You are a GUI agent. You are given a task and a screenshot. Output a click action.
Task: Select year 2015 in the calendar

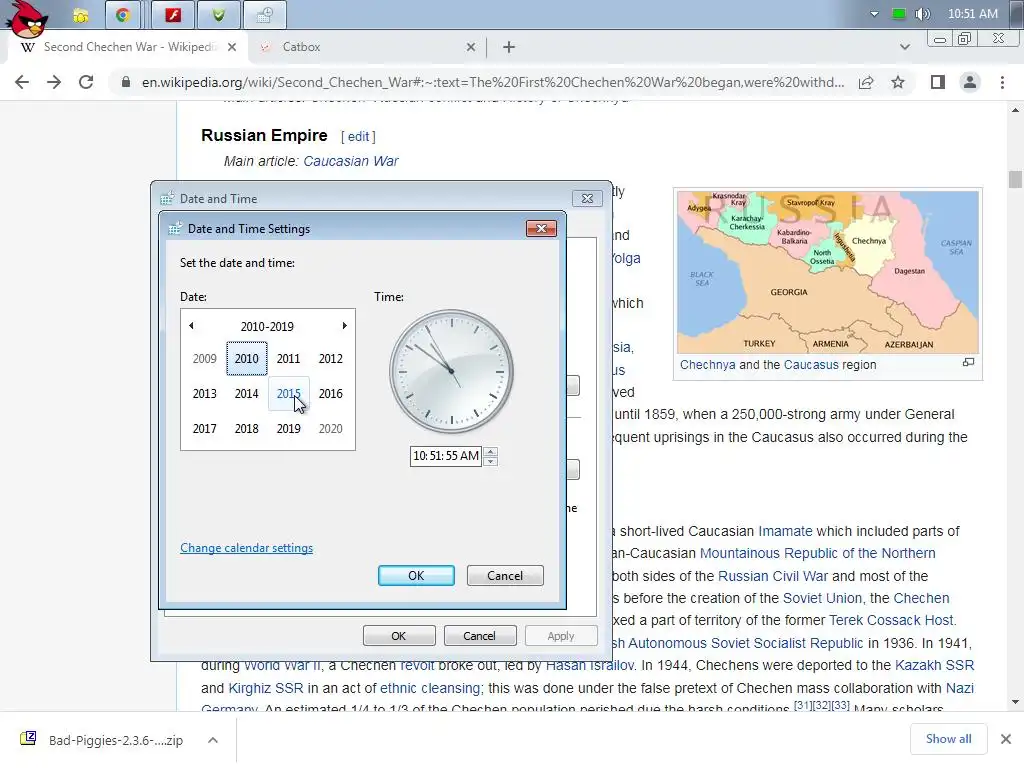point(289,394)
